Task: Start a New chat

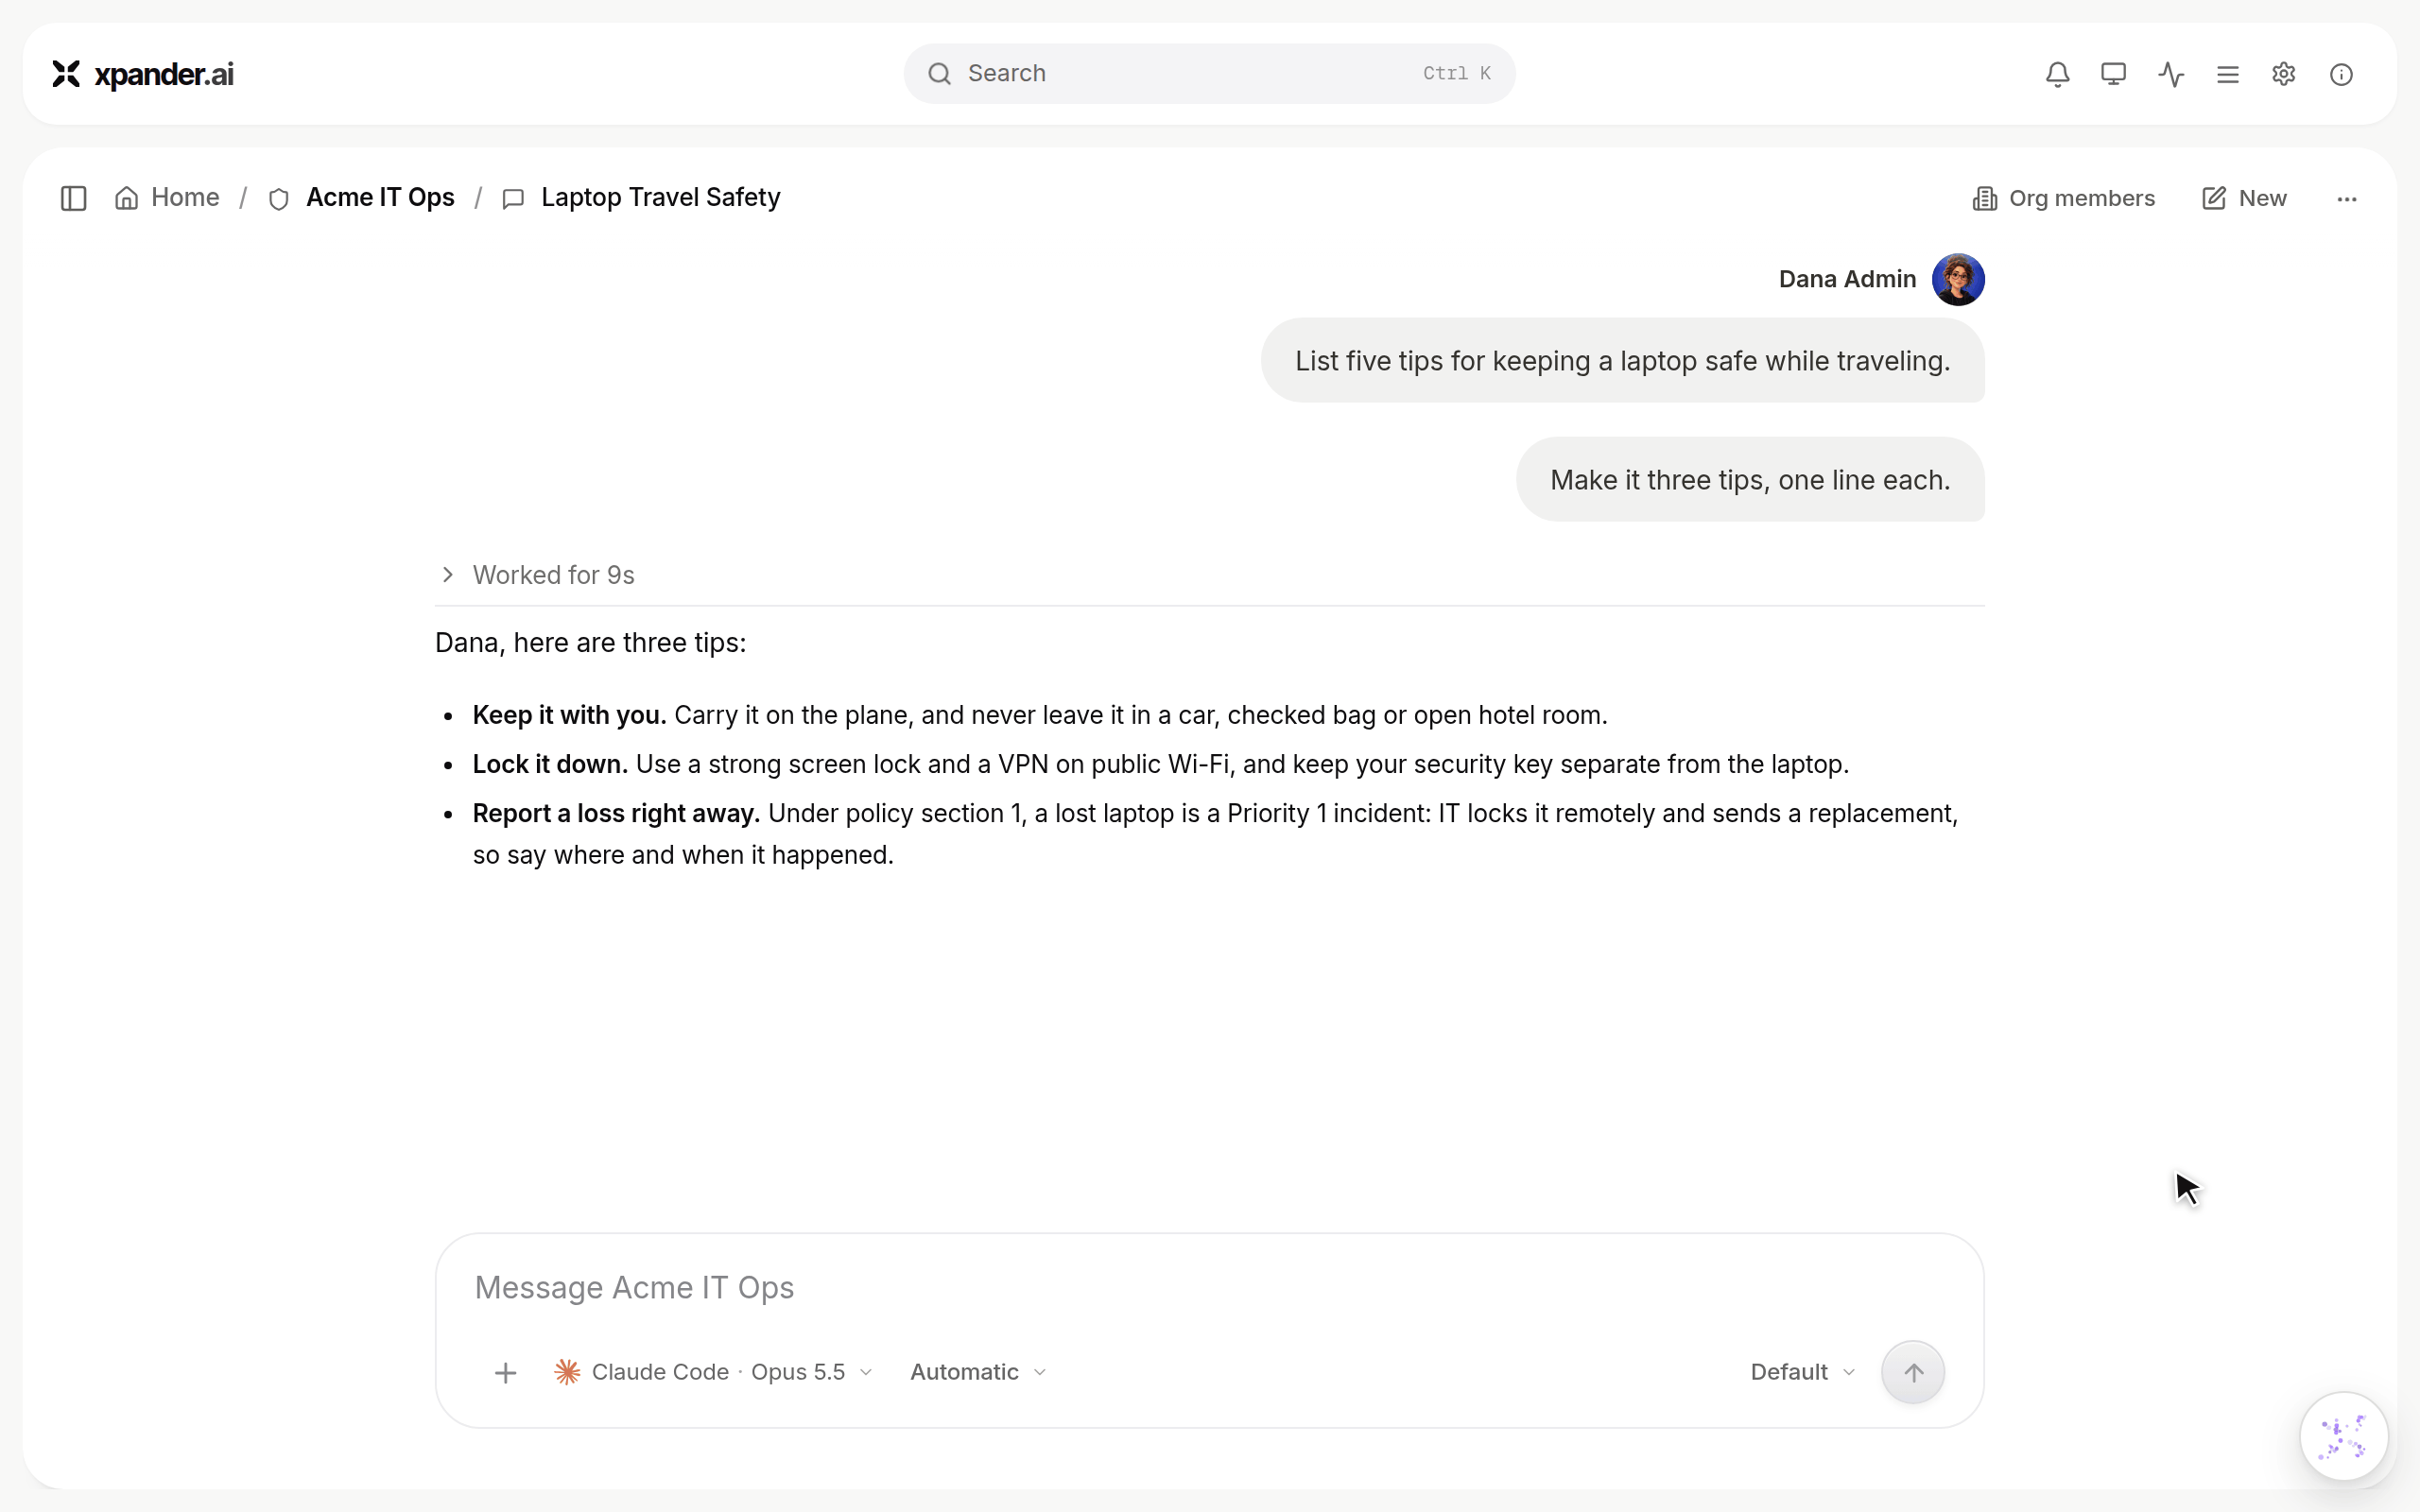Action: [x=2244, y=198]
